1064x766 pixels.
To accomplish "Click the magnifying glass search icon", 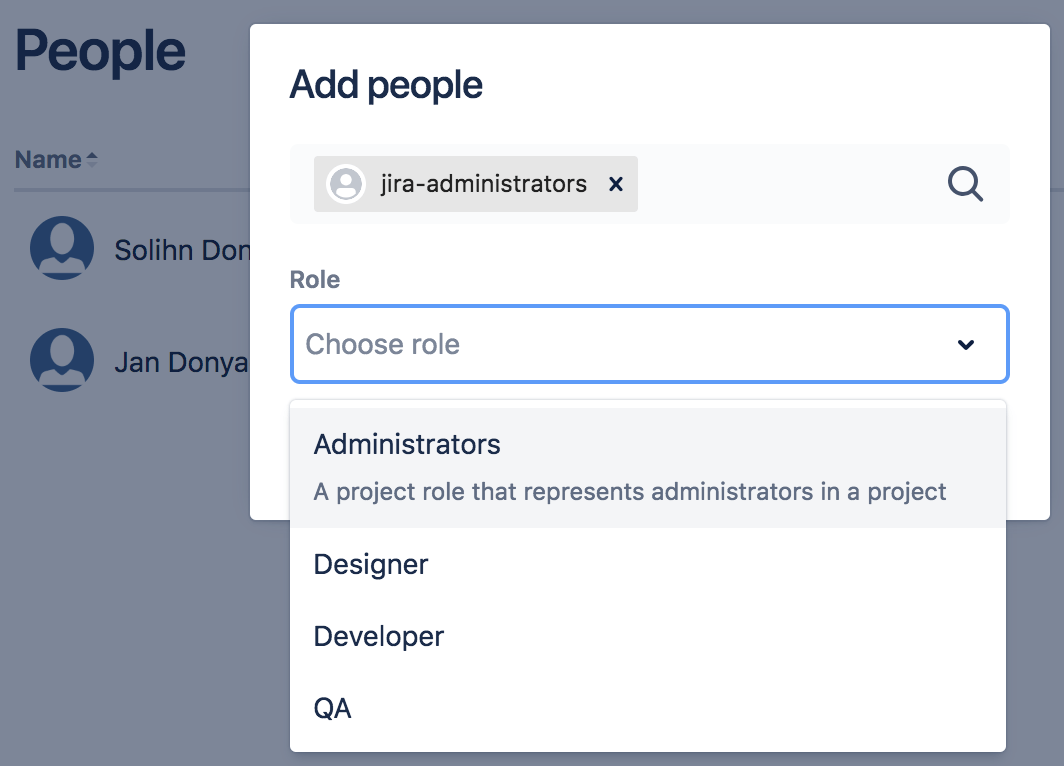I will click(x=965, y=184).
